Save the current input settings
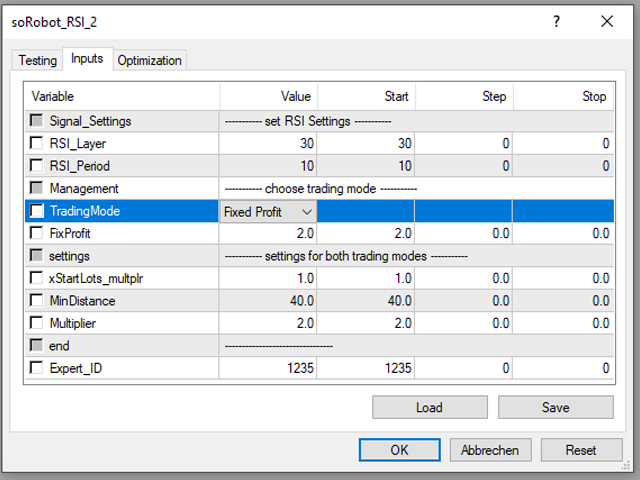Screen dimensions: 640x480 (556, 407)
